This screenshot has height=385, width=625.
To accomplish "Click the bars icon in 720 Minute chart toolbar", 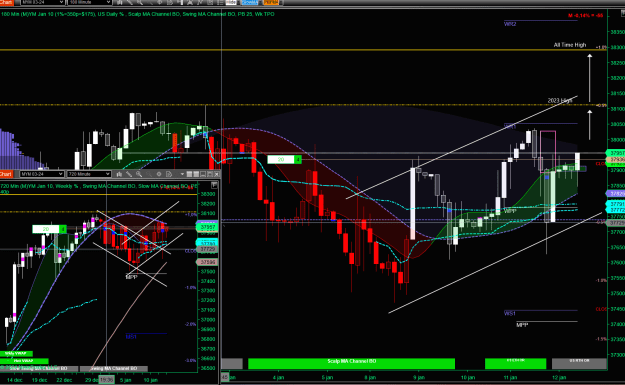I will pyautogui.click(x=119, y=174).
